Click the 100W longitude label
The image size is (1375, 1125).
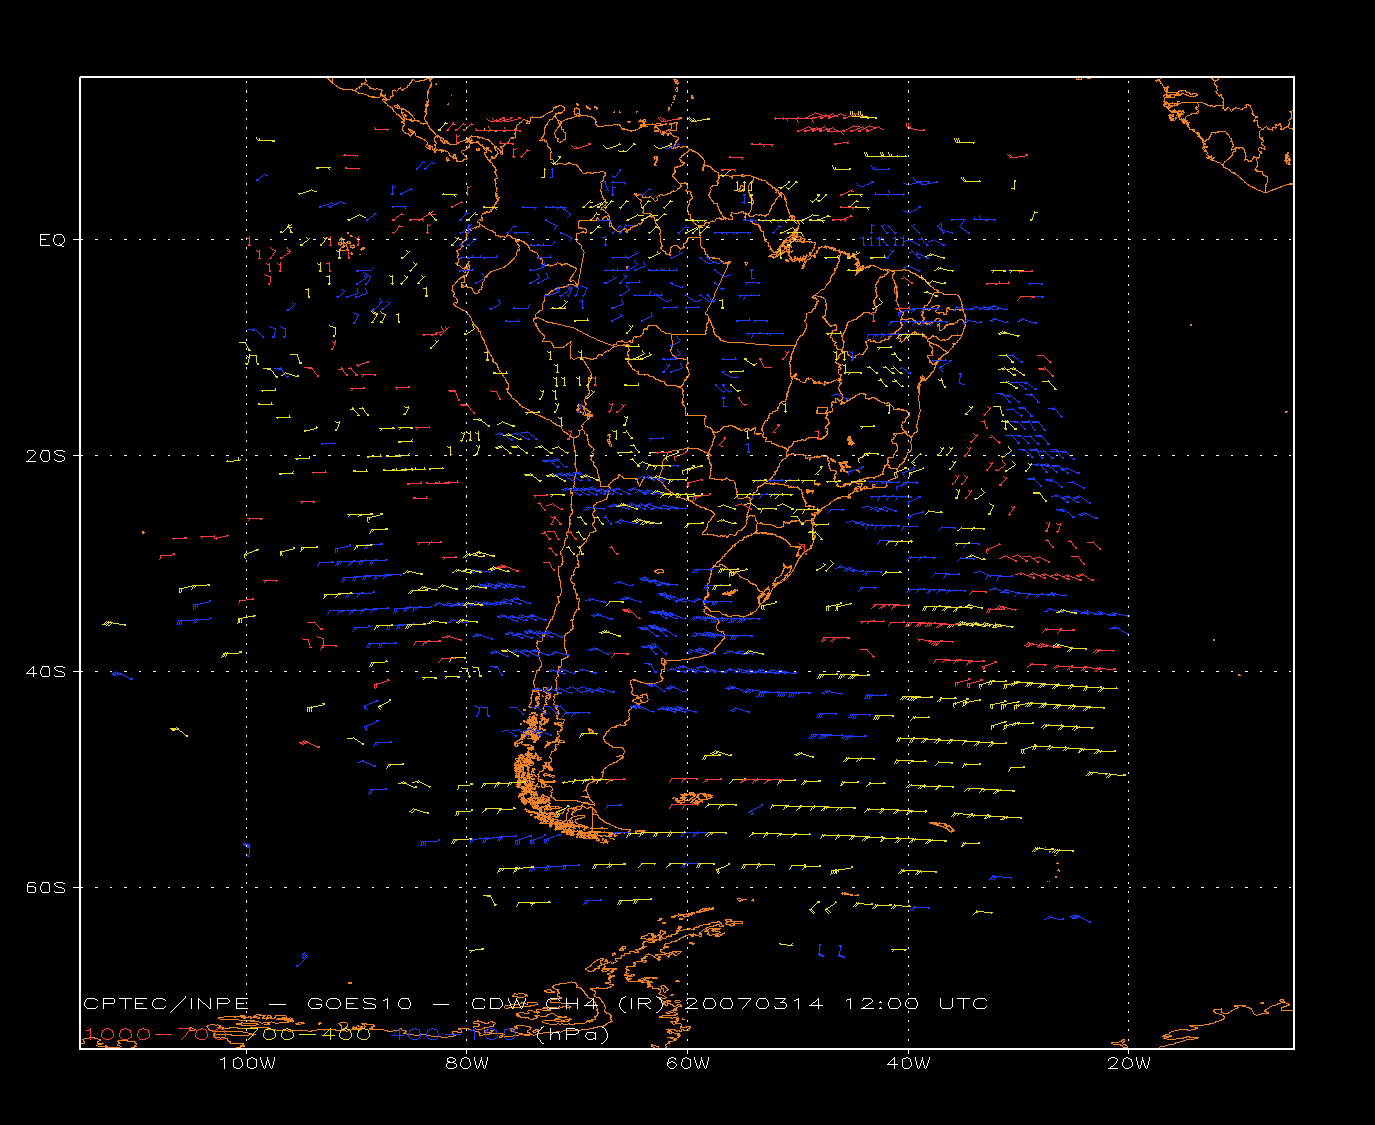(x=247, y=1063)
